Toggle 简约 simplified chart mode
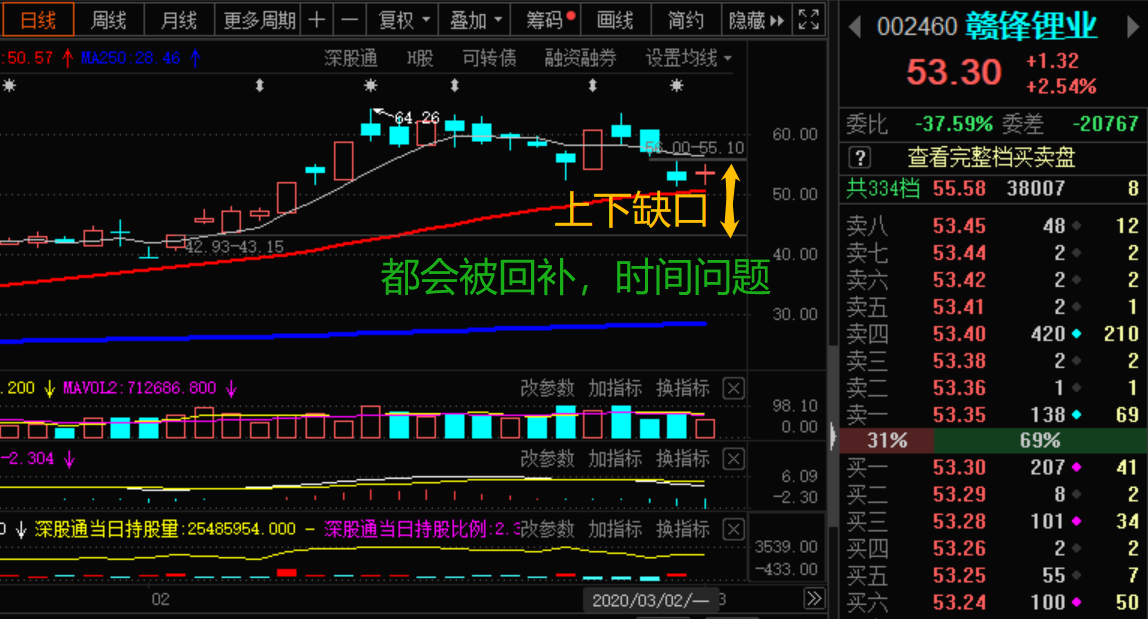Screen dimensions: 1148x619 pos(684,20)
